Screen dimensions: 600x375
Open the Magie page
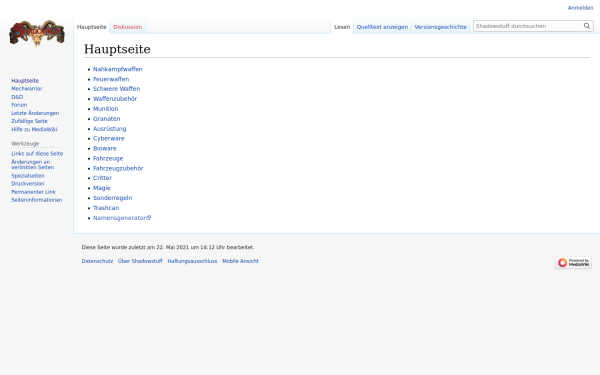[x=101, y=188]
